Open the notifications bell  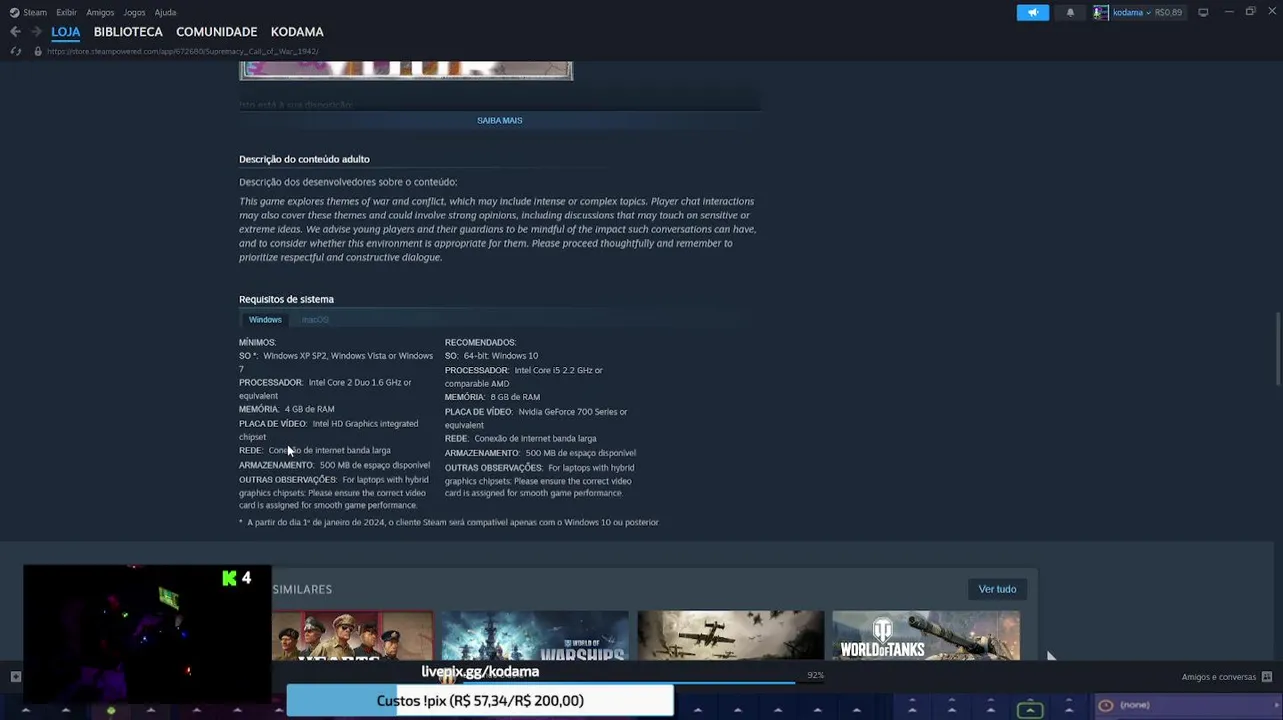point(1070,12)
